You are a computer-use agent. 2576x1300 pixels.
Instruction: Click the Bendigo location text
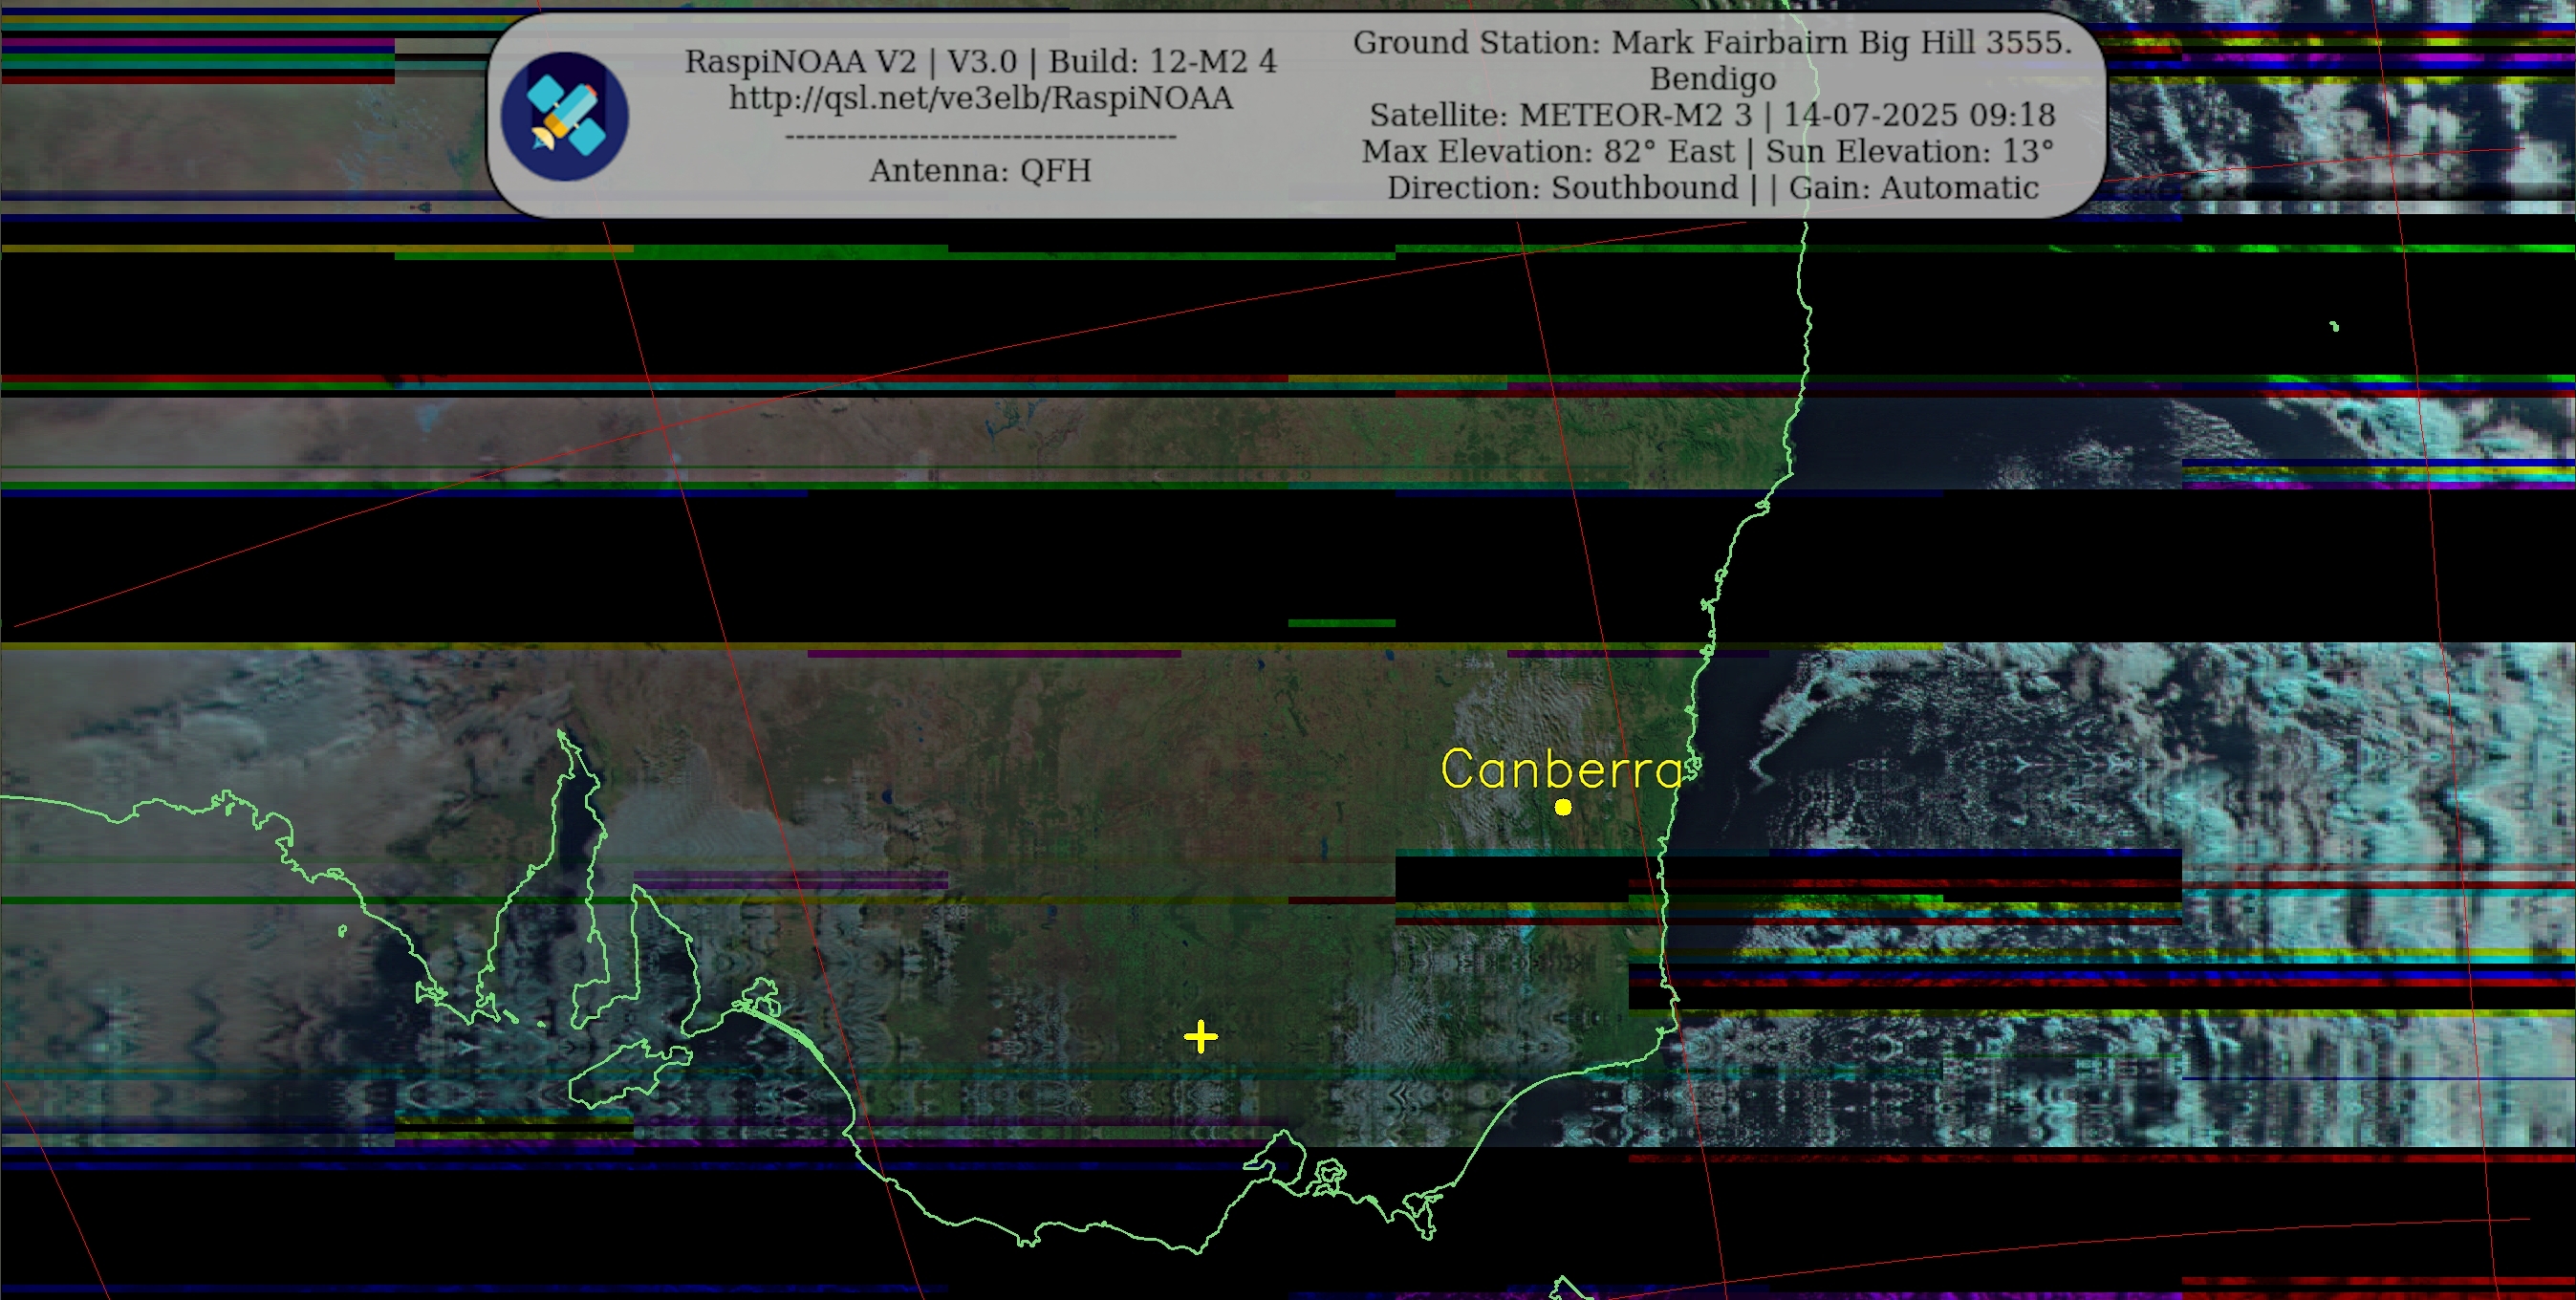point(1712,78)
